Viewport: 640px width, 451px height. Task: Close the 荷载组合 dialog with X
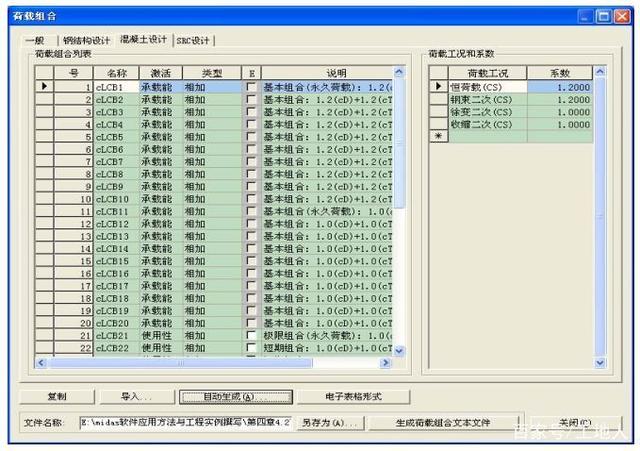(x=622, y=16)
